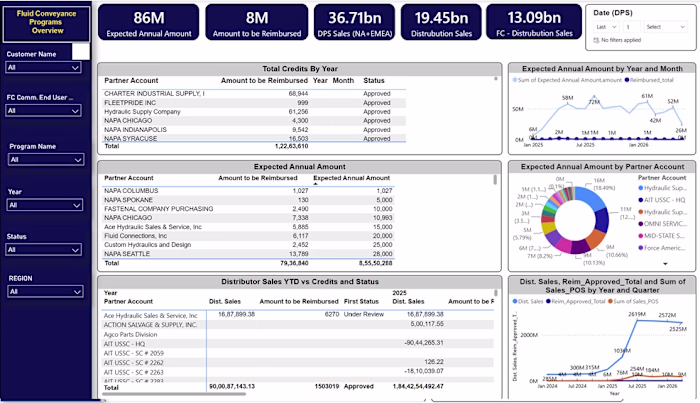Click the legend scroll-down arrow in donut chart

665,264
